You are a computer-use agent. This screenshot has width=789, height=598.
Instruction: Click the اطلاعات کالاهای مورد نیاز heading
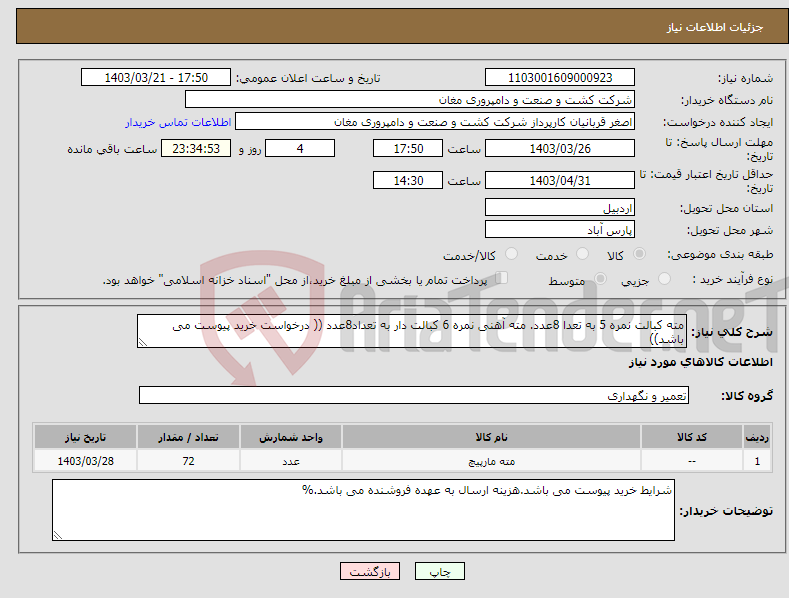(700, 362)
